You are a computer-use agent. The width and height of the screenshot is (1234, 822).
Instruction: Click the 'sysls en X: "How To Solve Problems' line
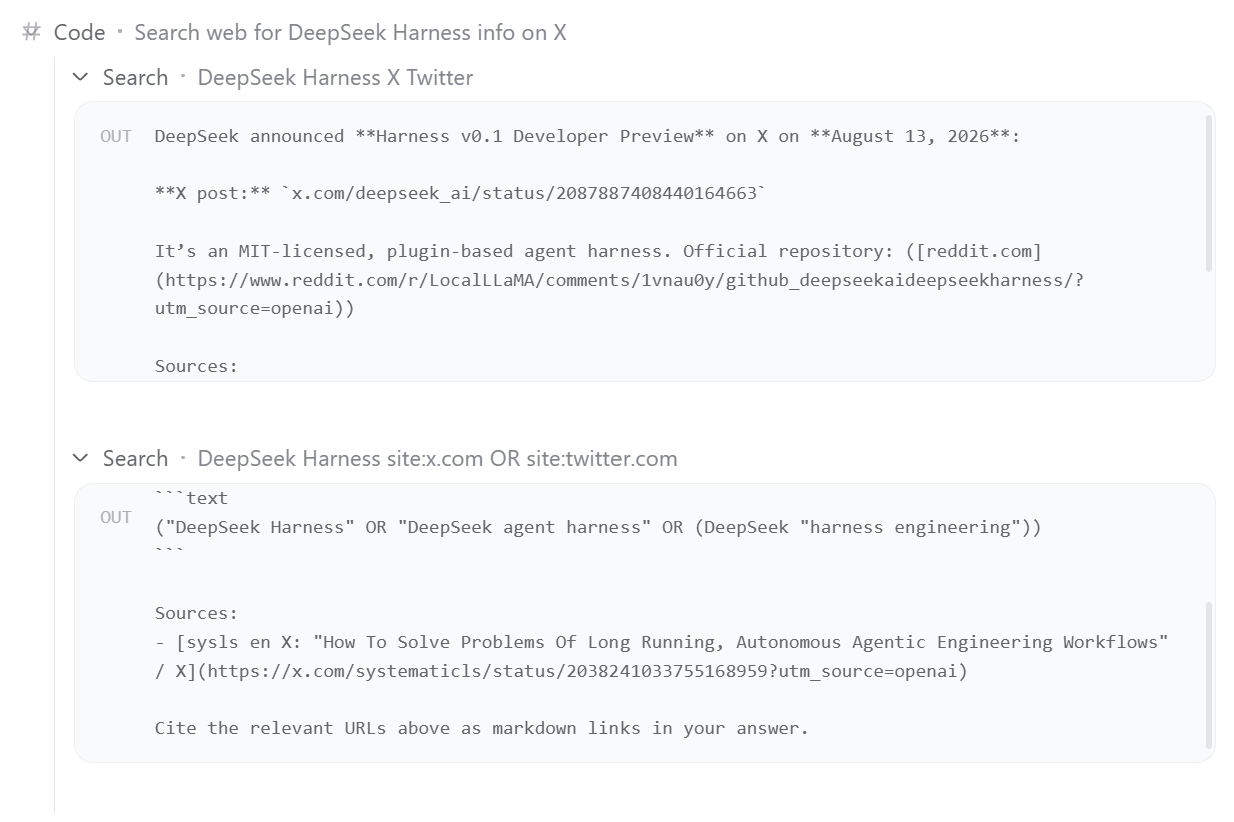tap(661, 642)
